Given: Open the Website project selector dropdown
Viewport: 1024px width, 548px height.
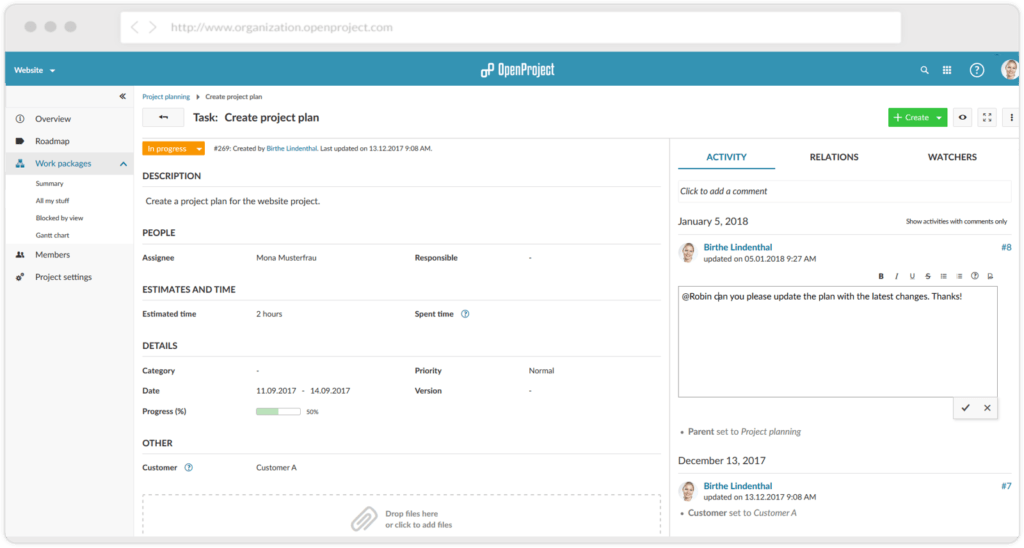Looking at the screenshot, I should pyautogui.click(x=35, y=70).
